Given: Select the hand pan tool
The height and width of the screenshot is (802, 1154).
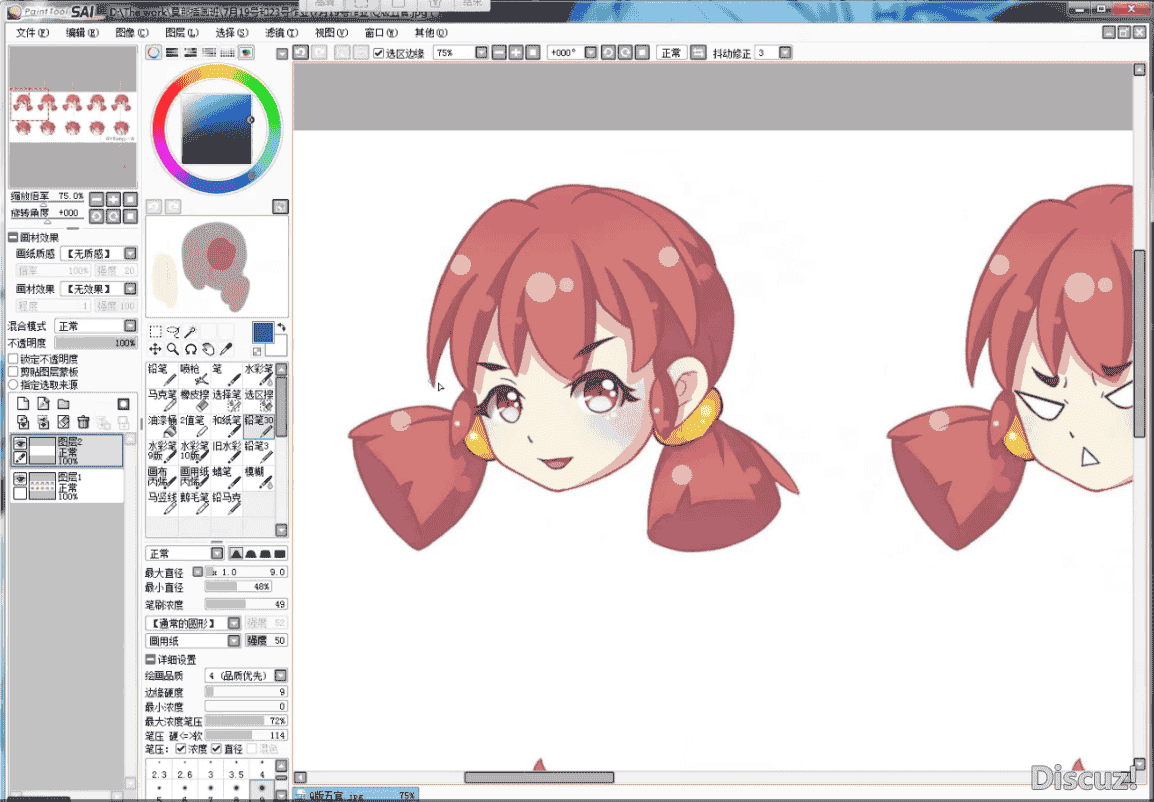Looking at the screenshot, I should (x=208, y=349).
